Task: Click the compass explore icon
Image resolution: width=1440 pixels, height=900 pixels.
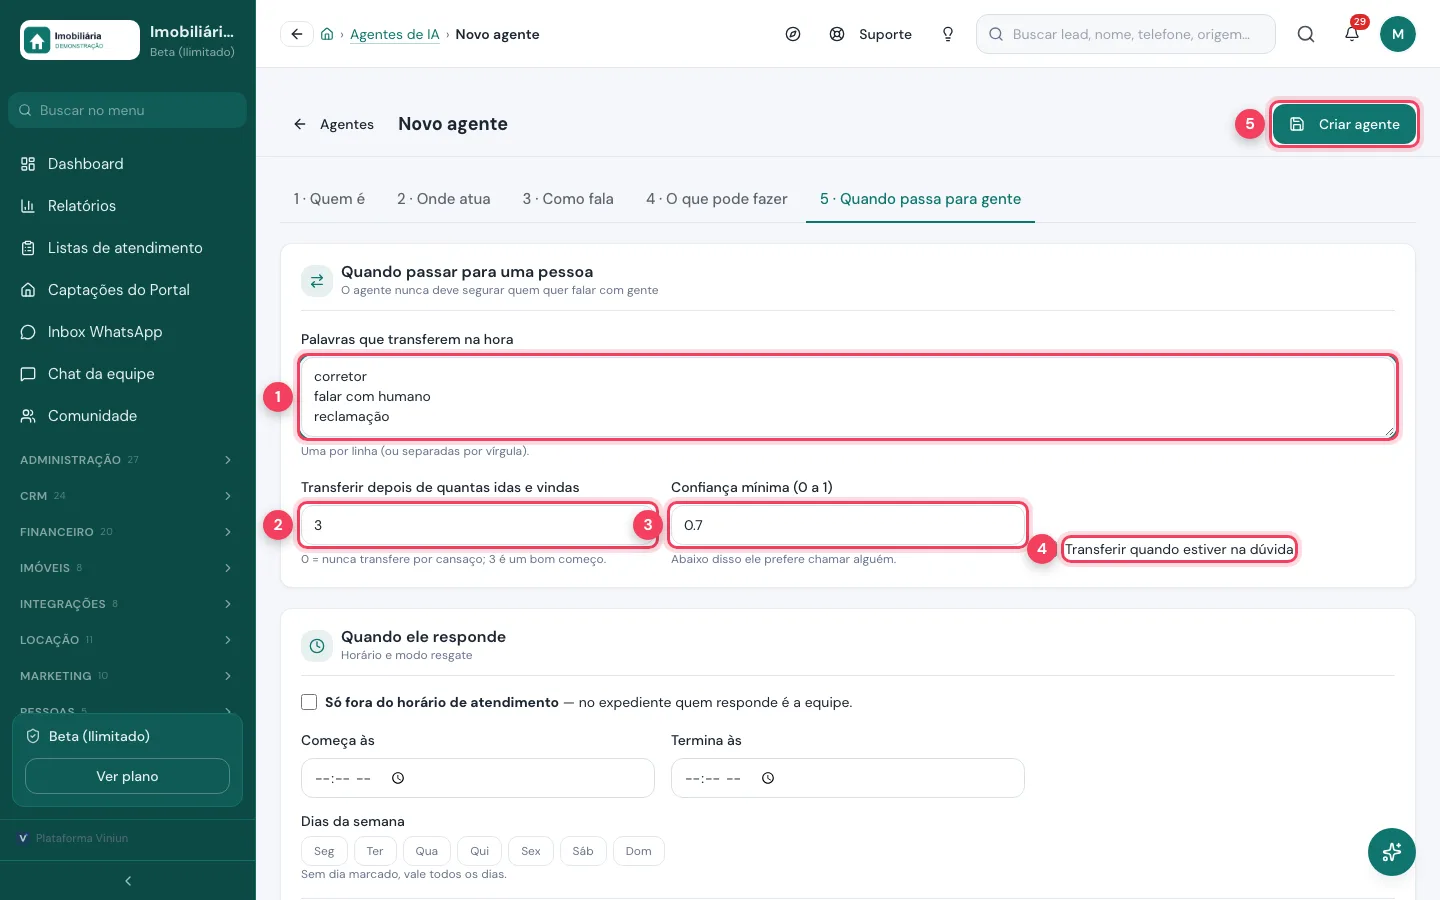Action: pos(793,34)
